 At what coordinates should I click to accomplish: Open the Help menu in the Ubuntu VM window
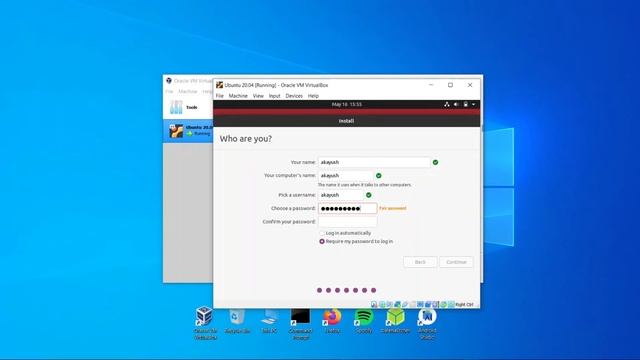pos(313,96)
